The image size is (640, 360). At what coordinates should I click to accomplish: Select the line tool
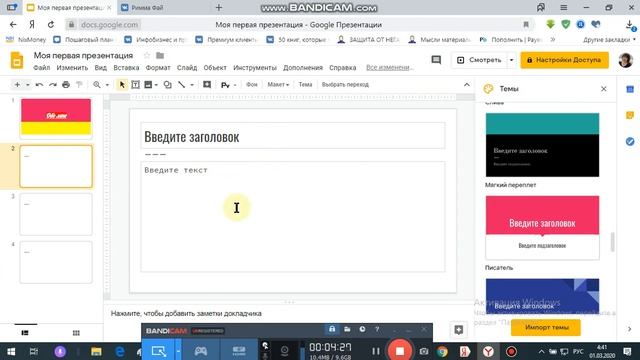point(182,84)
